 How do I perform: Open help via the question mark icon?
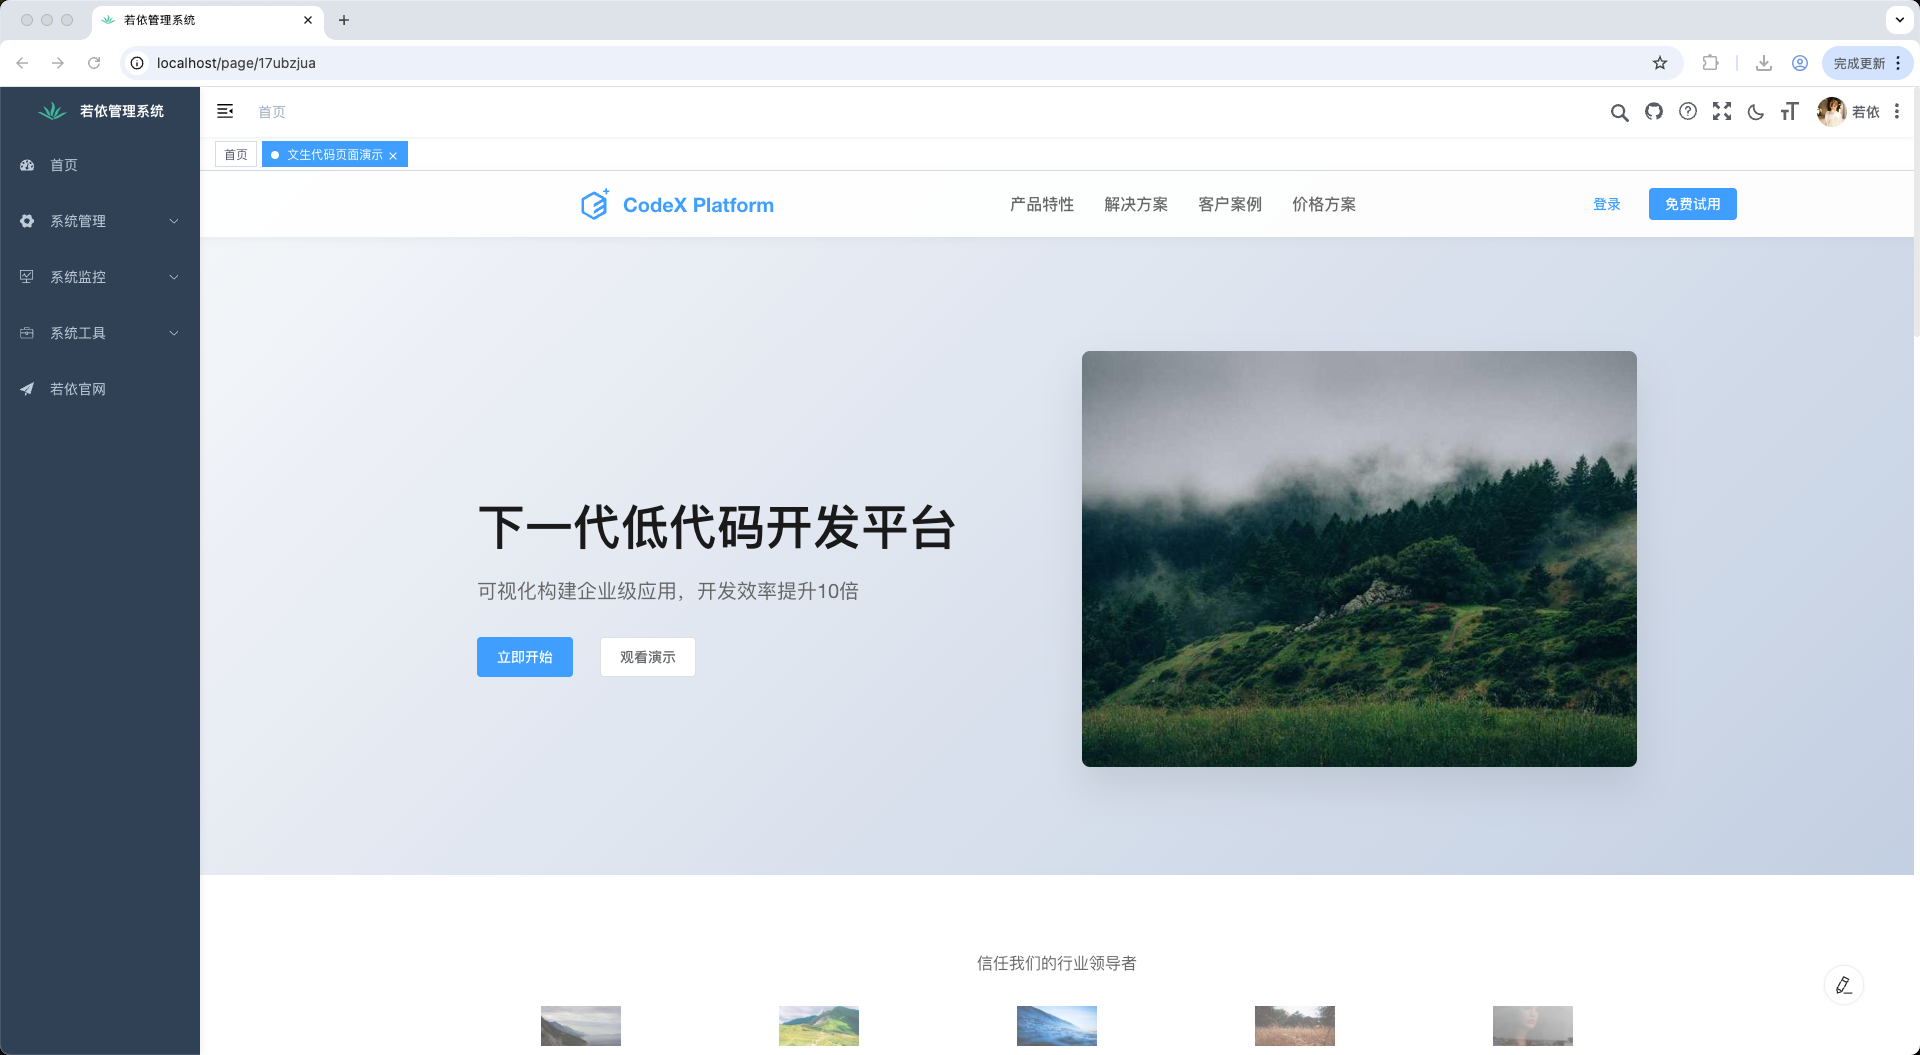click(1688, 112)
